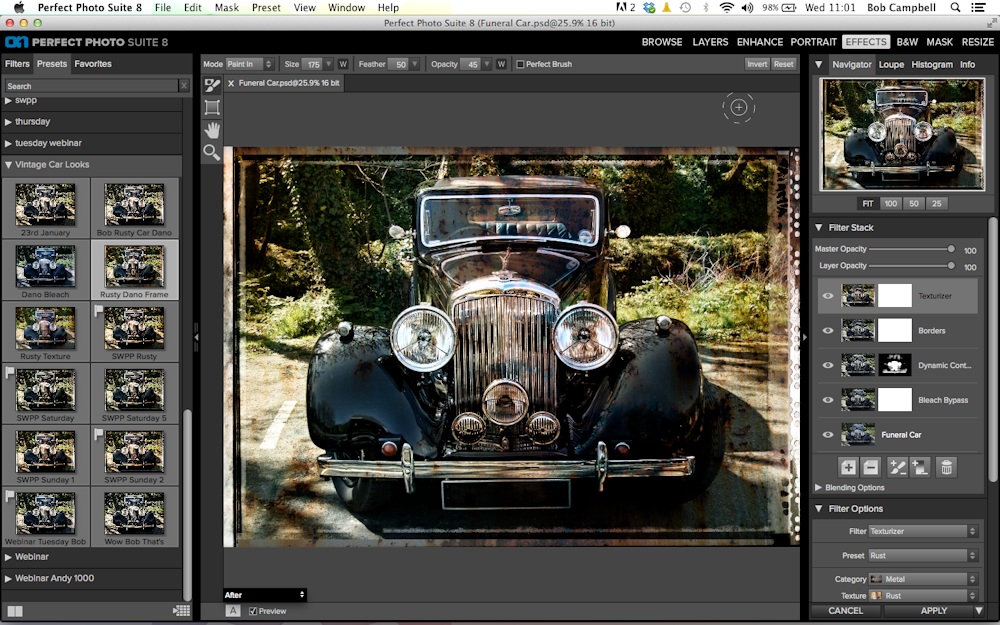Click the remove filter layer icon
Viewport: 1000px width, 625px height.
[x=871, y=467]
